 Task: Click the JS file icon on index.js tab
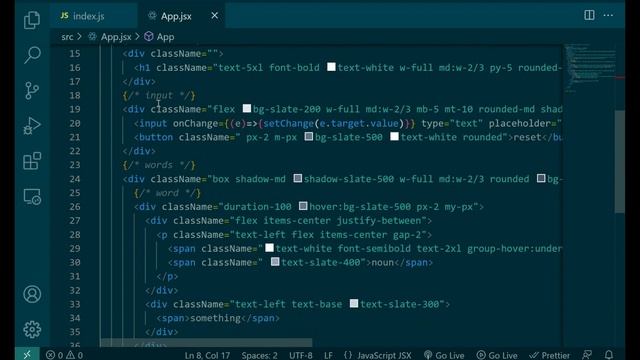point(64,16)
